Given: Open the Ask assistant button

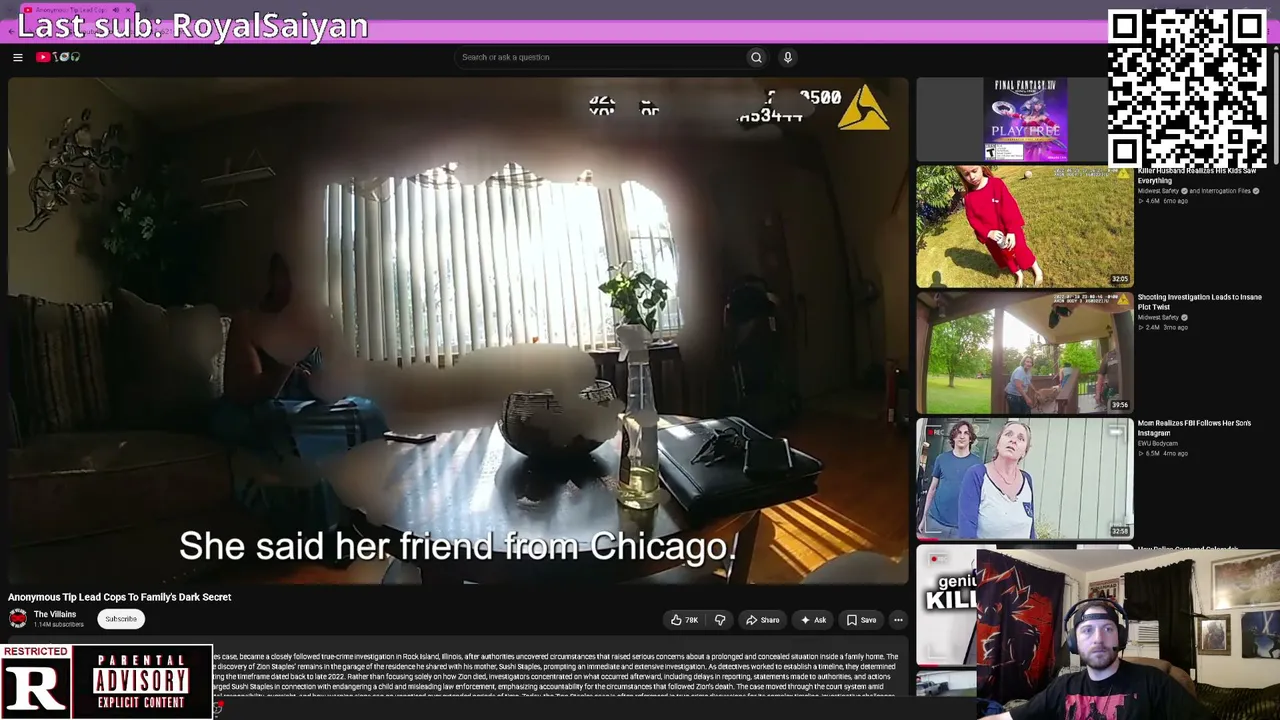Looking at the screenshot, I should (813, 620).
